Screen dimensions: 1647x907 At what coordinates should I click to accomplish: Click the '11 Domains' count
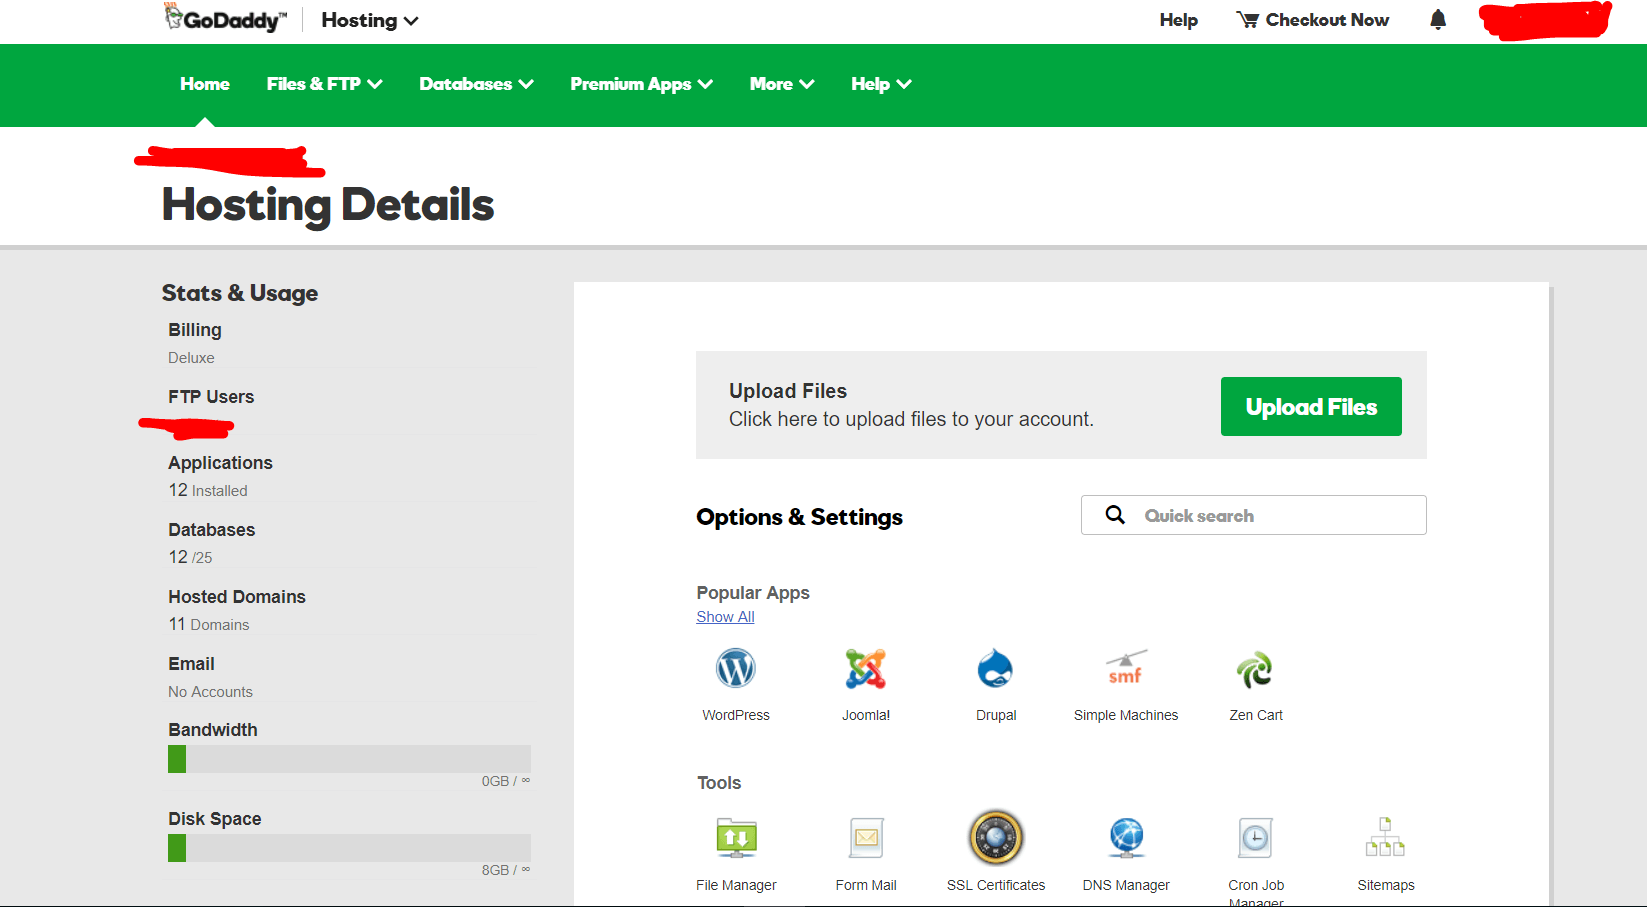coord(209,624)
